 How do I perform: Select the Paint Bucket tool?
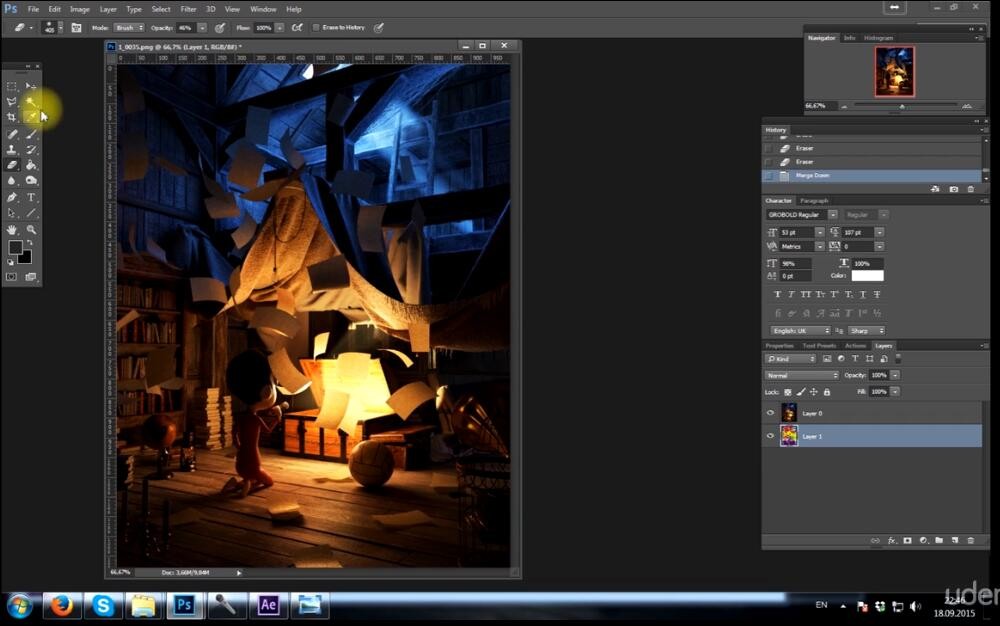[x=31, y=165]
